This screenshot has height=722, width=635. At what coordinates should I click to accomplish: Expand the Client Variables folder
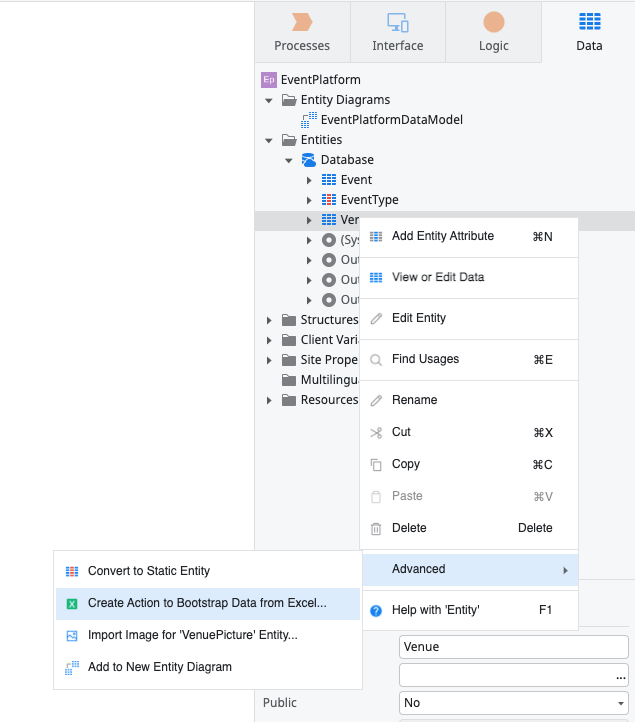coord(269,340)
